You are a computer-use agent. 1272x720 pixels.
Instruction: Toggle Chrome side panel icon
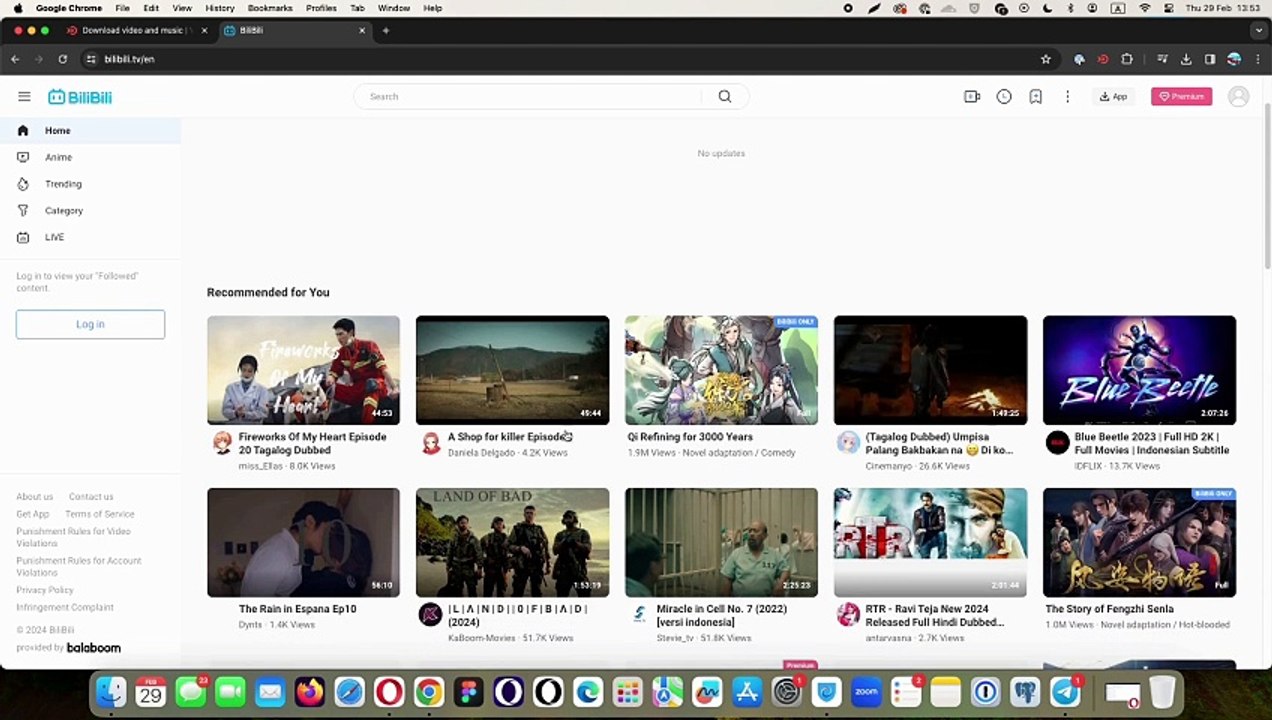click(1210, 59)
